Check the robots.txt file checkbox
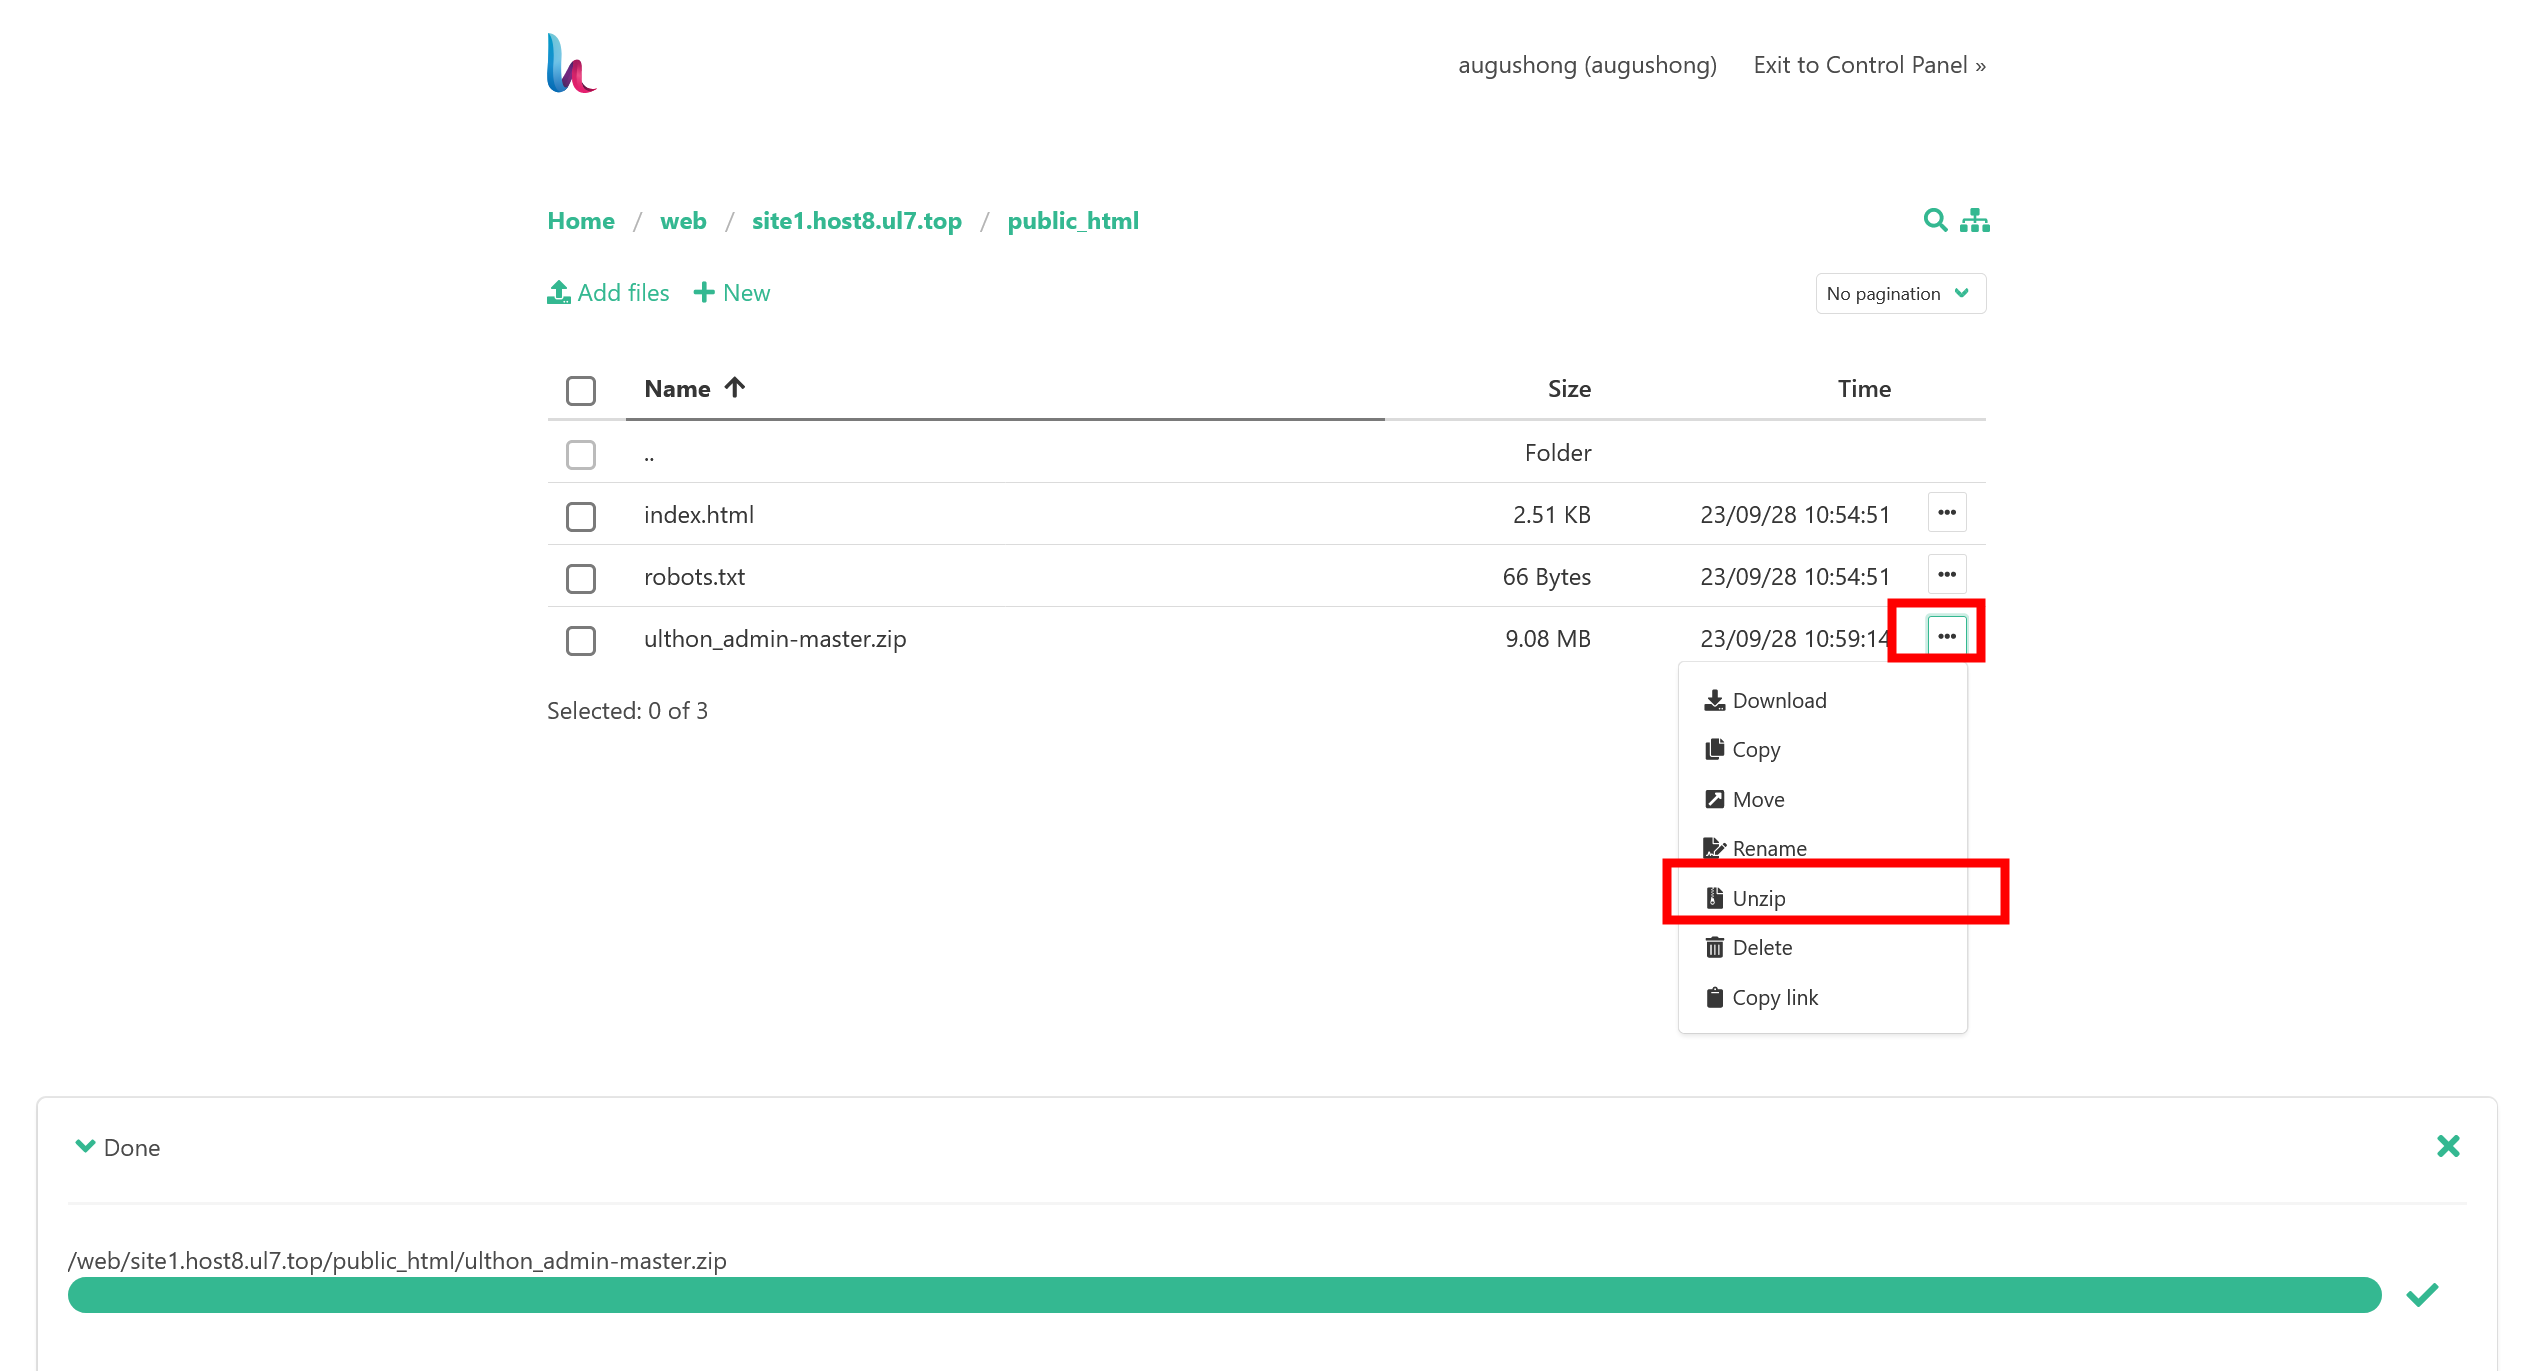This screenshot has width=2533, height=1371. point(580,578)
